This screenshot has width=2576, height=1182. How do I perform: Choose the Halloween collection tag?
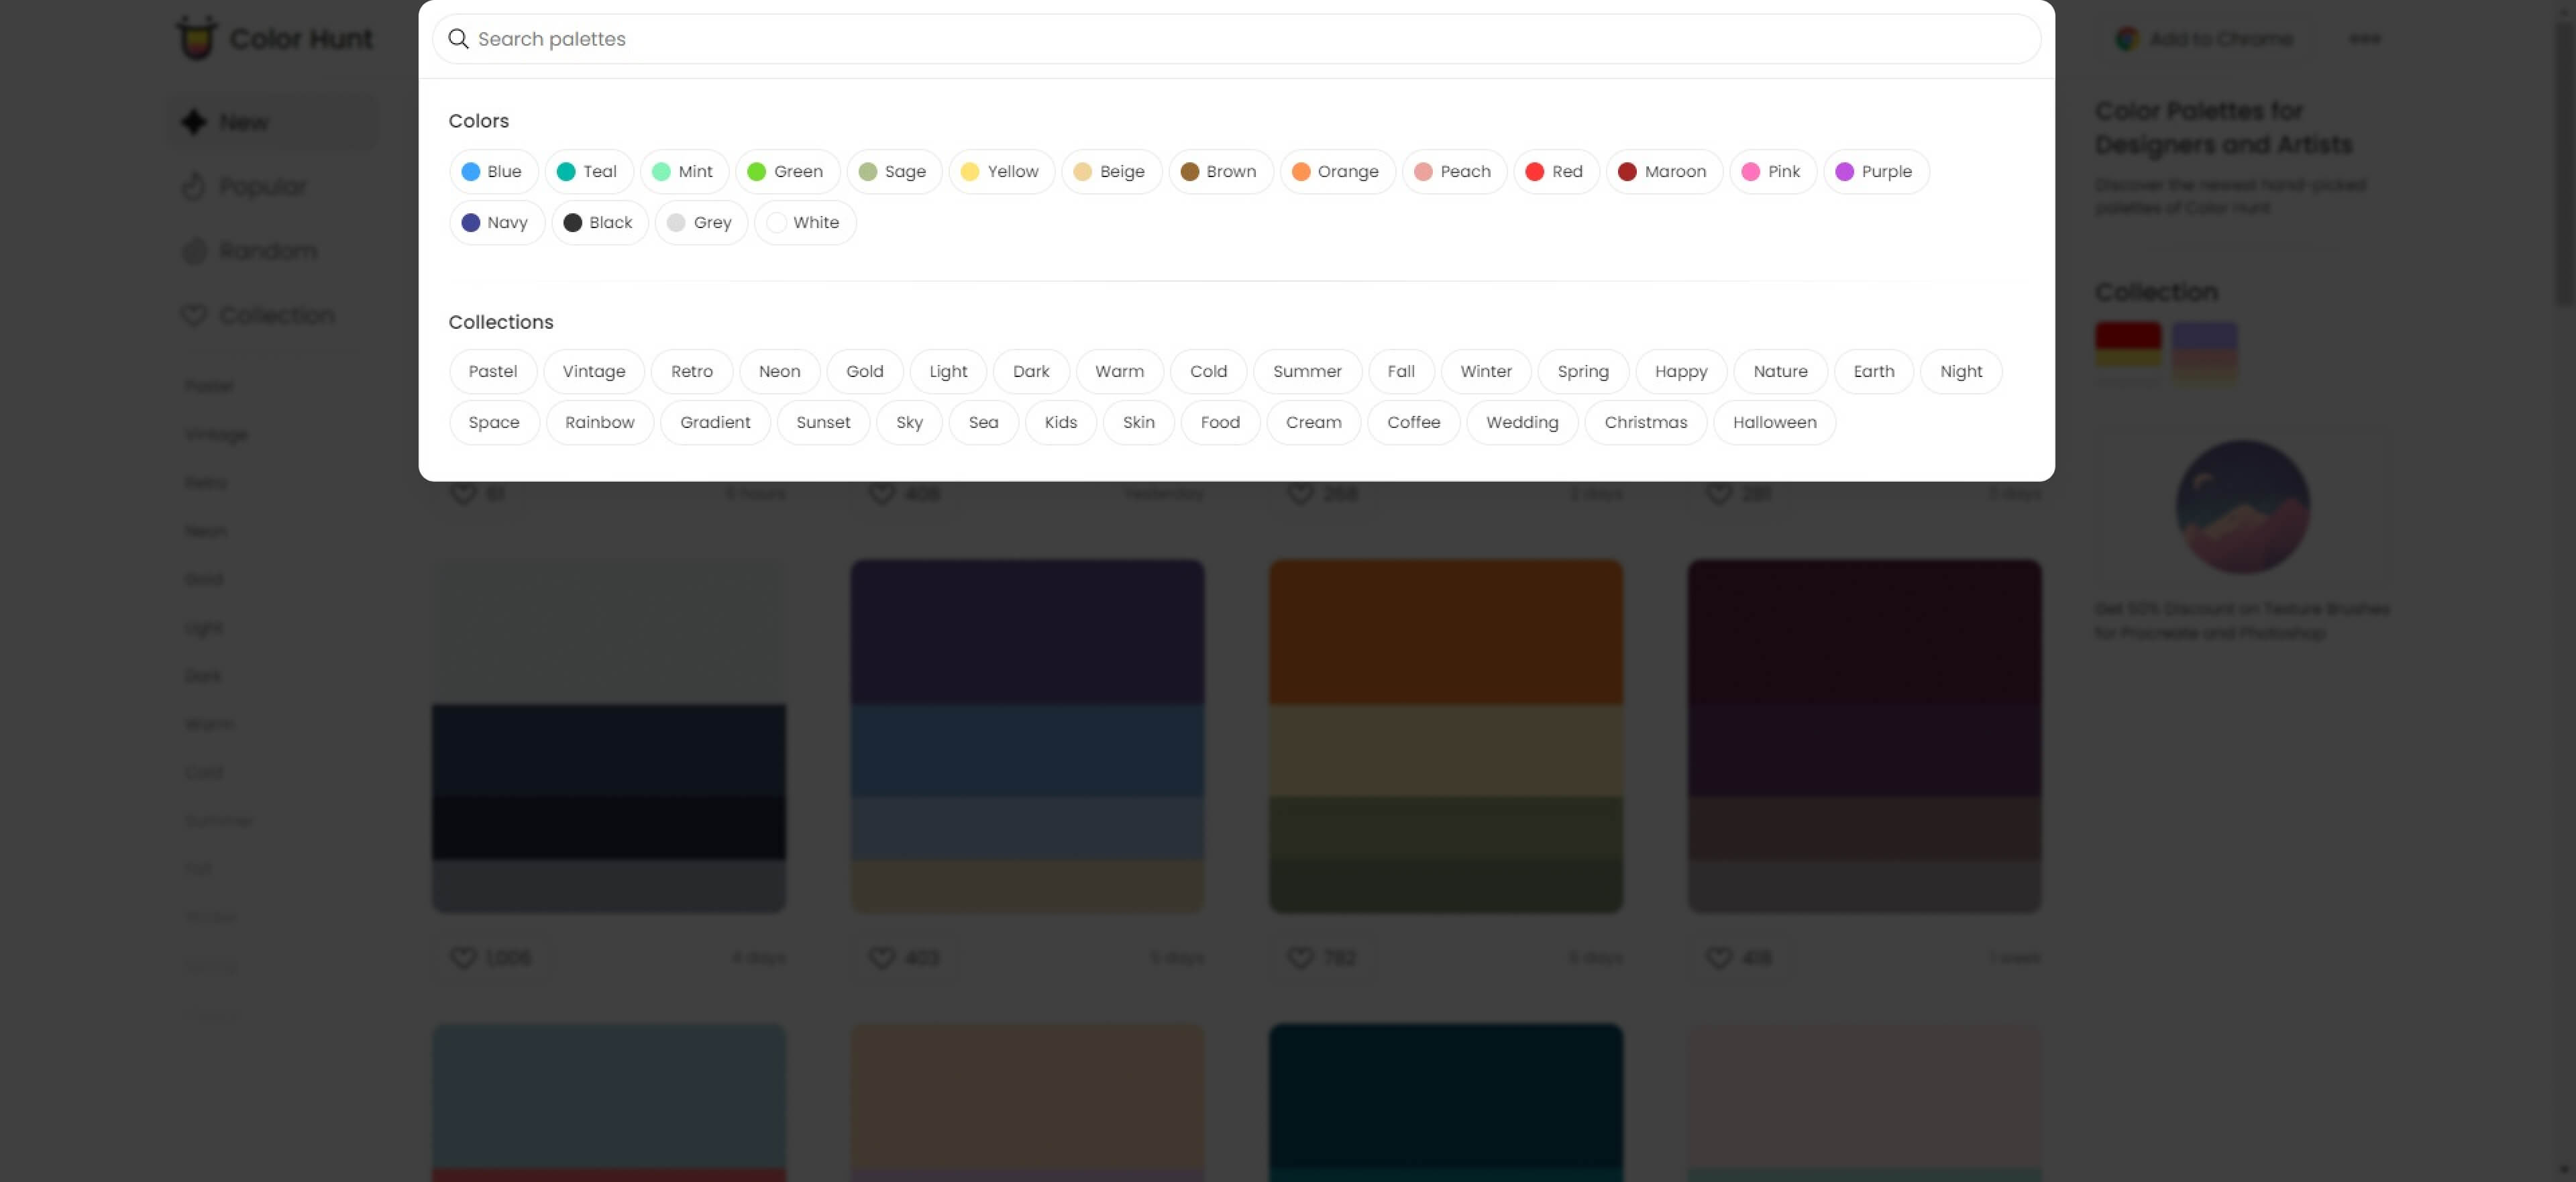(x=1774, y=423)
